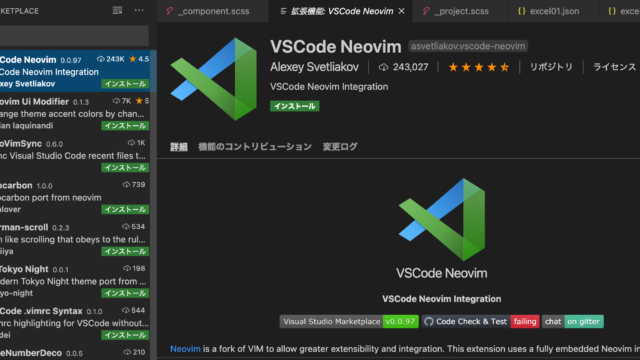Open the ライセンス license link

[x=614, y=67]
